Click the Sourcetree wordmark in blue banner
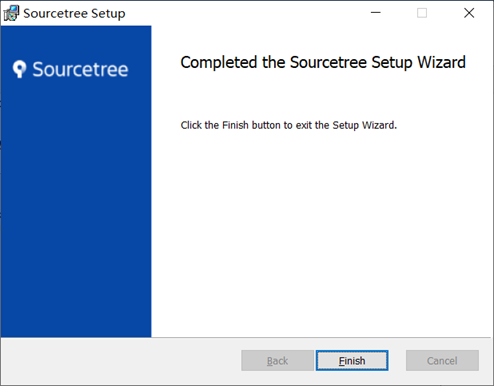 [x=80, y=69]
